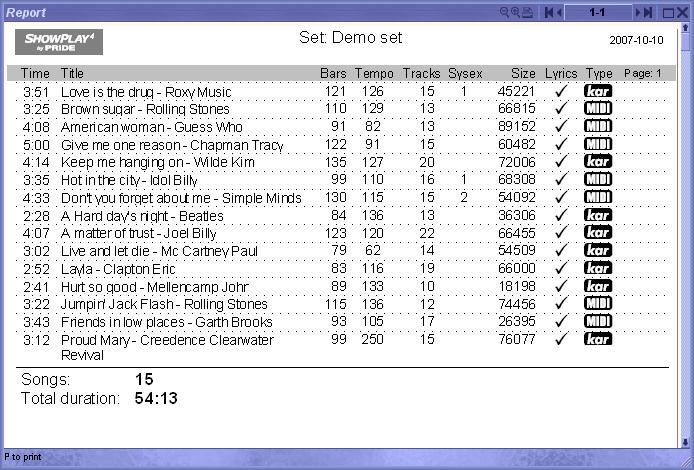Click the lyrics checkmark for Proud Mary
This screenshot has height=470, width=694.
[561, 339]
